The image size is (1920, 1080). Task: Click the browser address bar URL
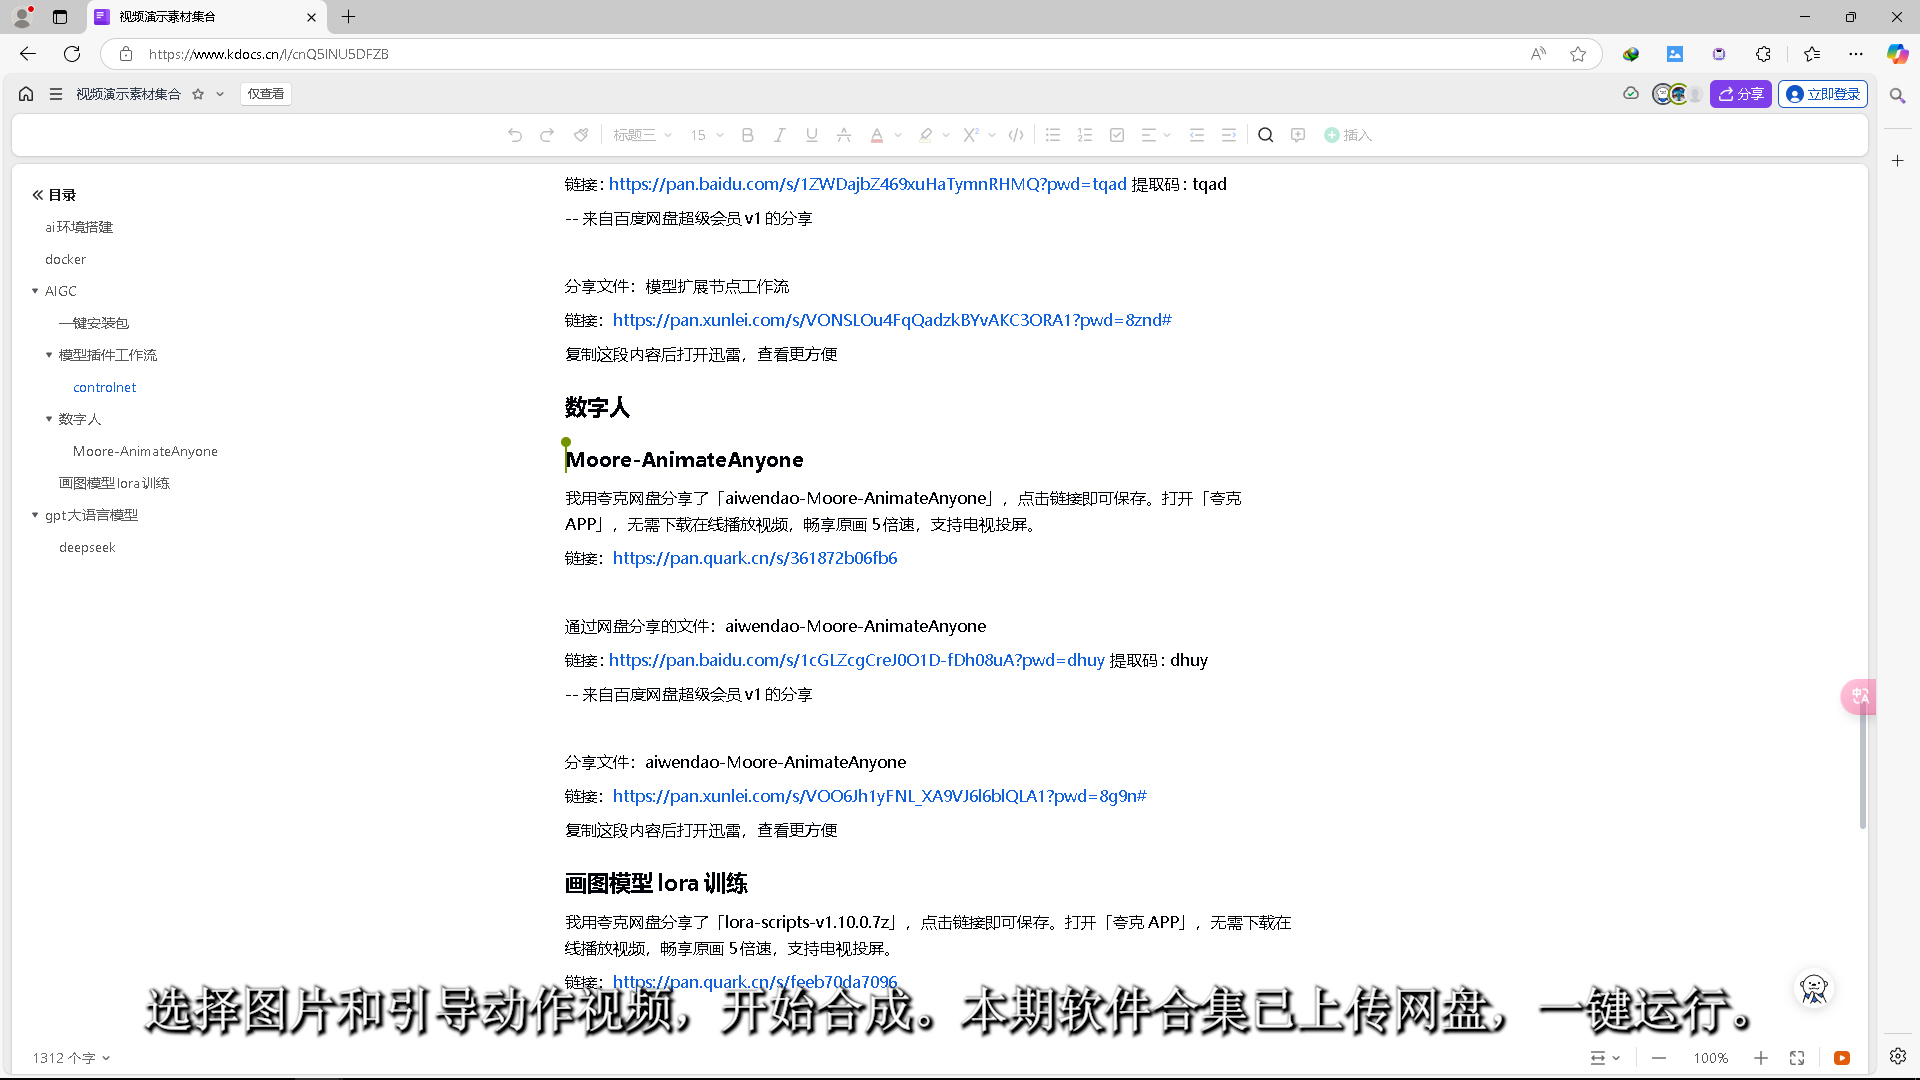[x=269, y=54]
